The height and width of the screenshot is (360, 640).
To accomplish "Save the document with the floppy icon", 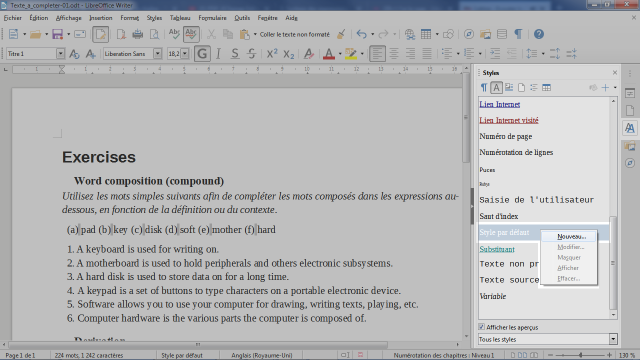I will coord(57,34).
